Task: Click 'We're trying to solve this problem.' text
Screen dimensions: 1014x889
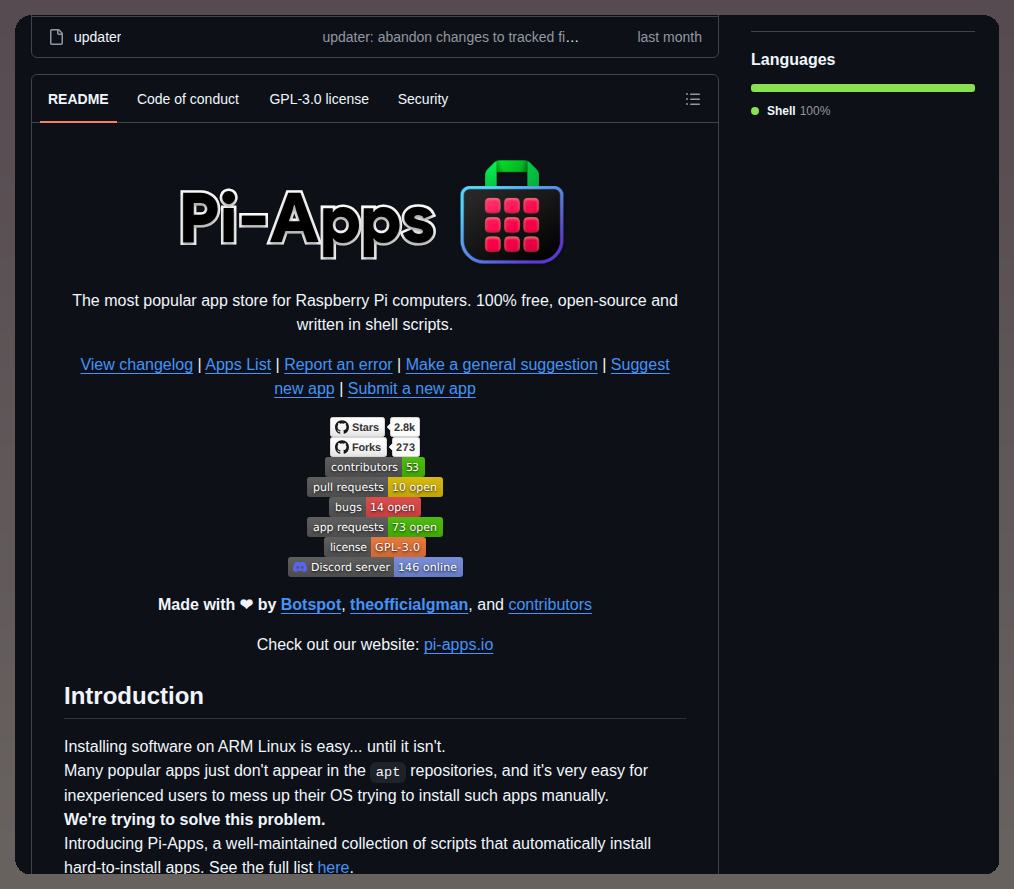Action: coord(195,819)
